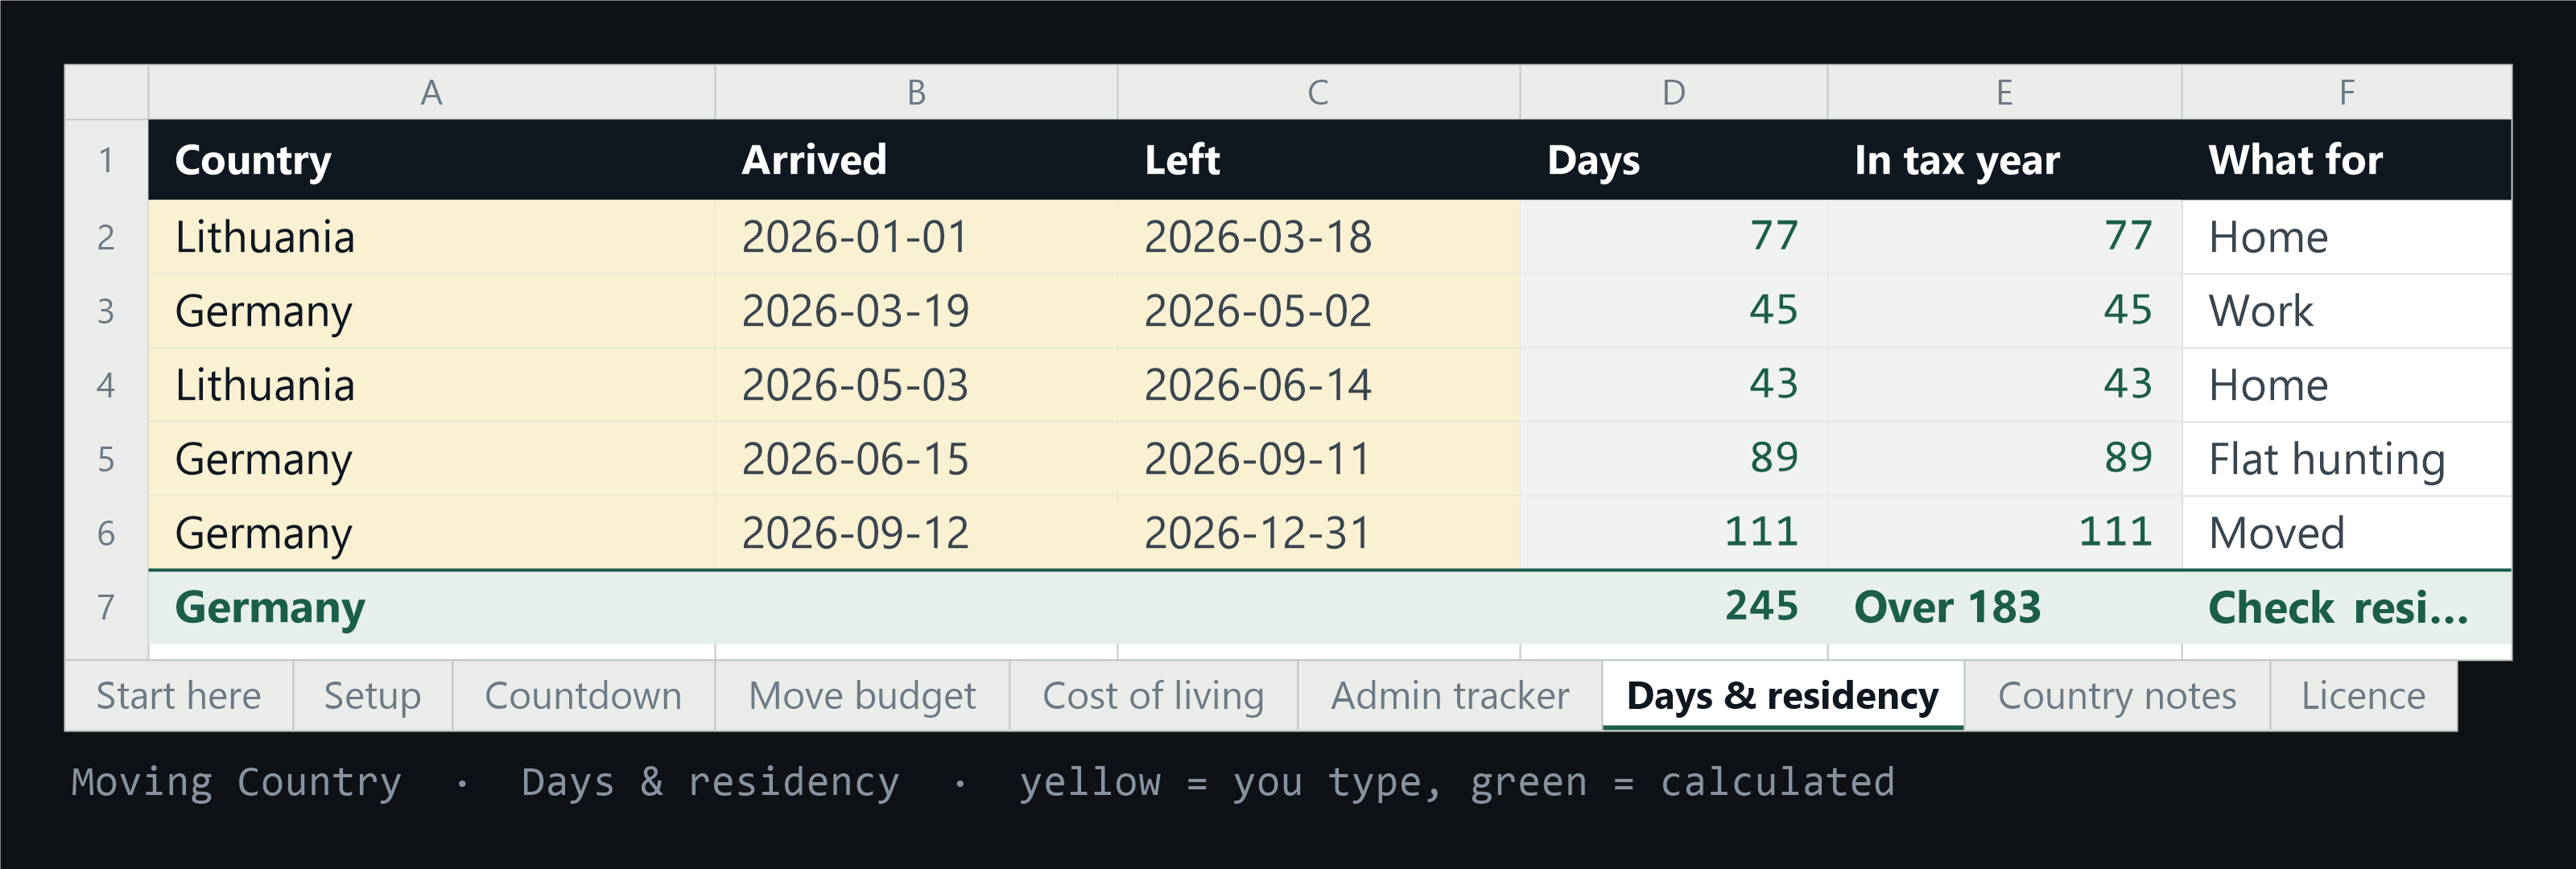Select column A header

tap(432, 93)
